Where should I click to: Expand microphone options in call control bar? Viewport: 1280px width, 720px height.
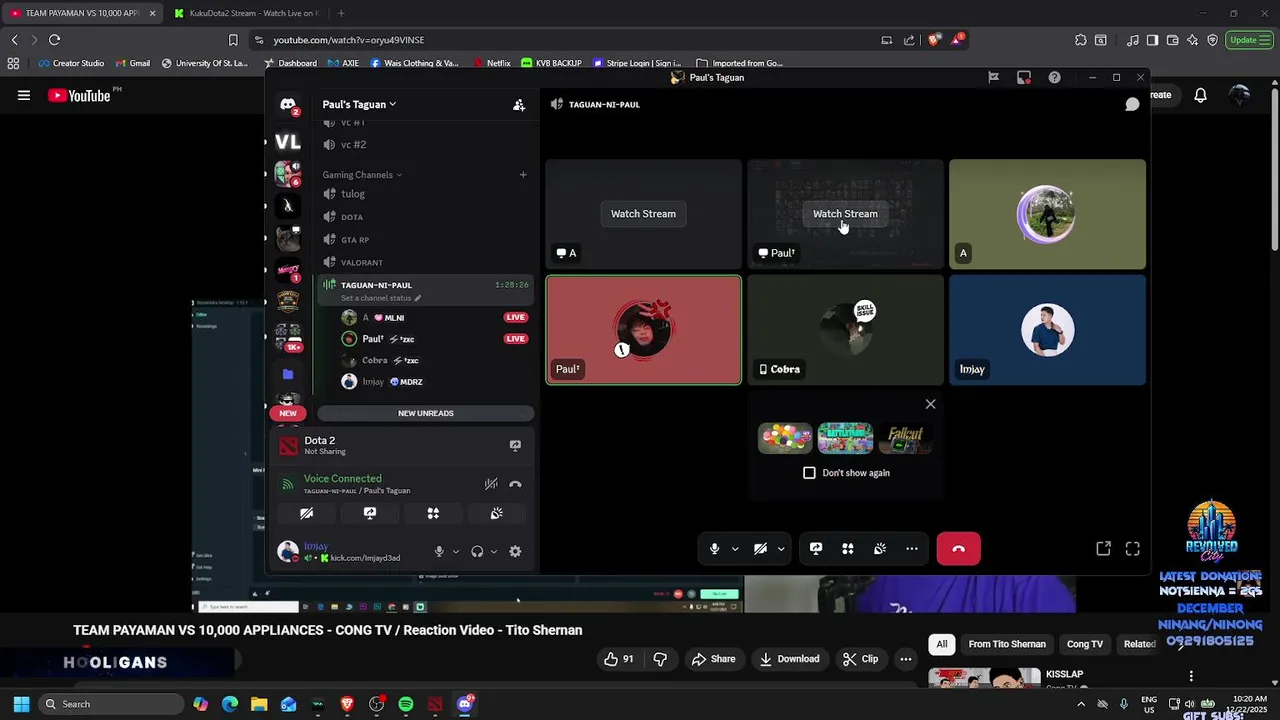click(735, 548)
